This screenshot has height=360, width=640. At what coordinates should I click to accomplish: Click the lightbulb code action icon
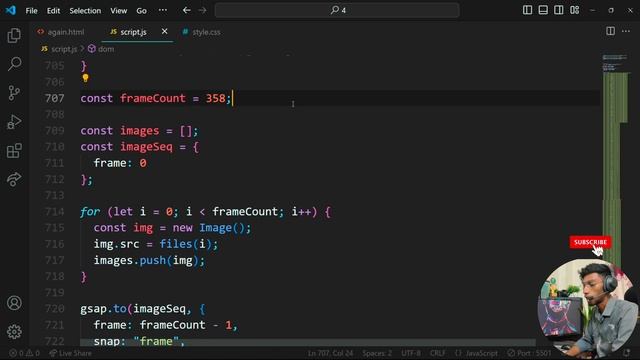point(85,78)
